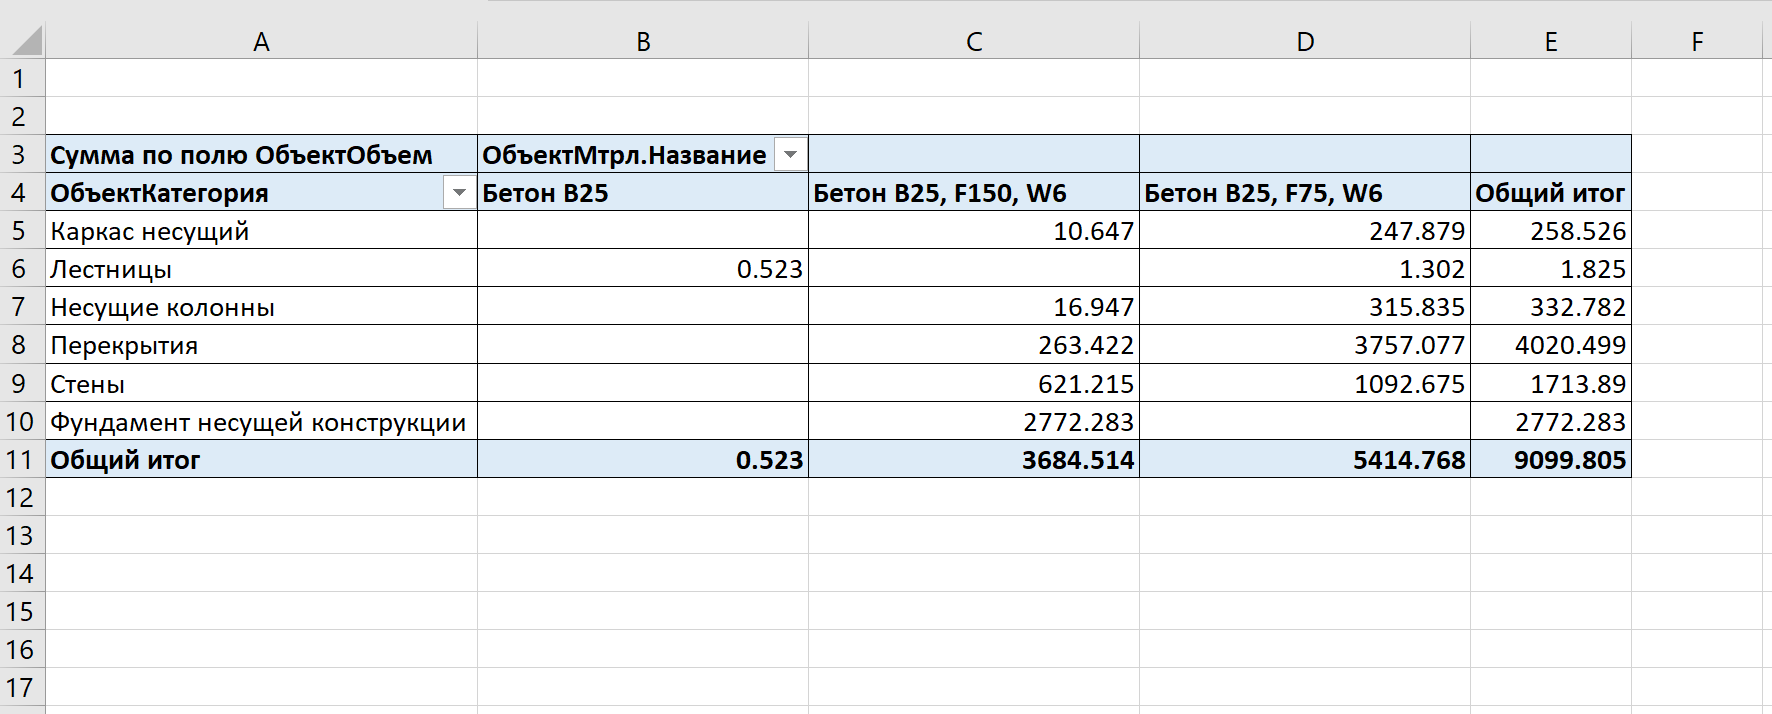Select column C header
Viewport: 1772px width, 714px height.
pos(974,42)
